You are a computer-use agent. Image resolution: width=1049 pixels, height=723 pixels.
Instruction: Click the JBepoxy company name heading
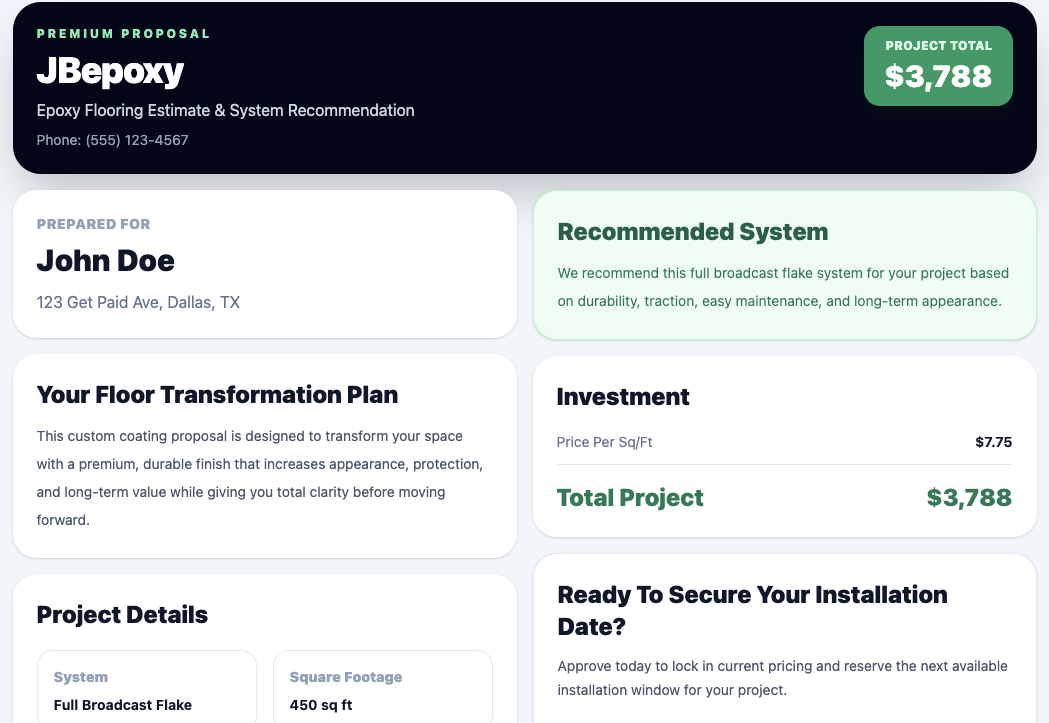[110, 72]
